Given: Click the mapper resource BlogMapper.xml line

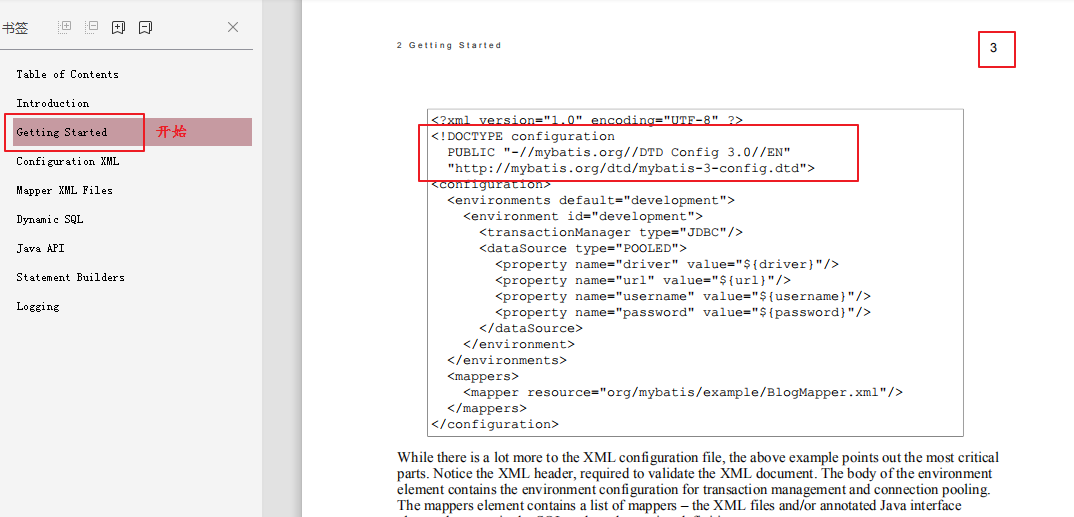Looking at the screenshot, I should coord(683,392).
